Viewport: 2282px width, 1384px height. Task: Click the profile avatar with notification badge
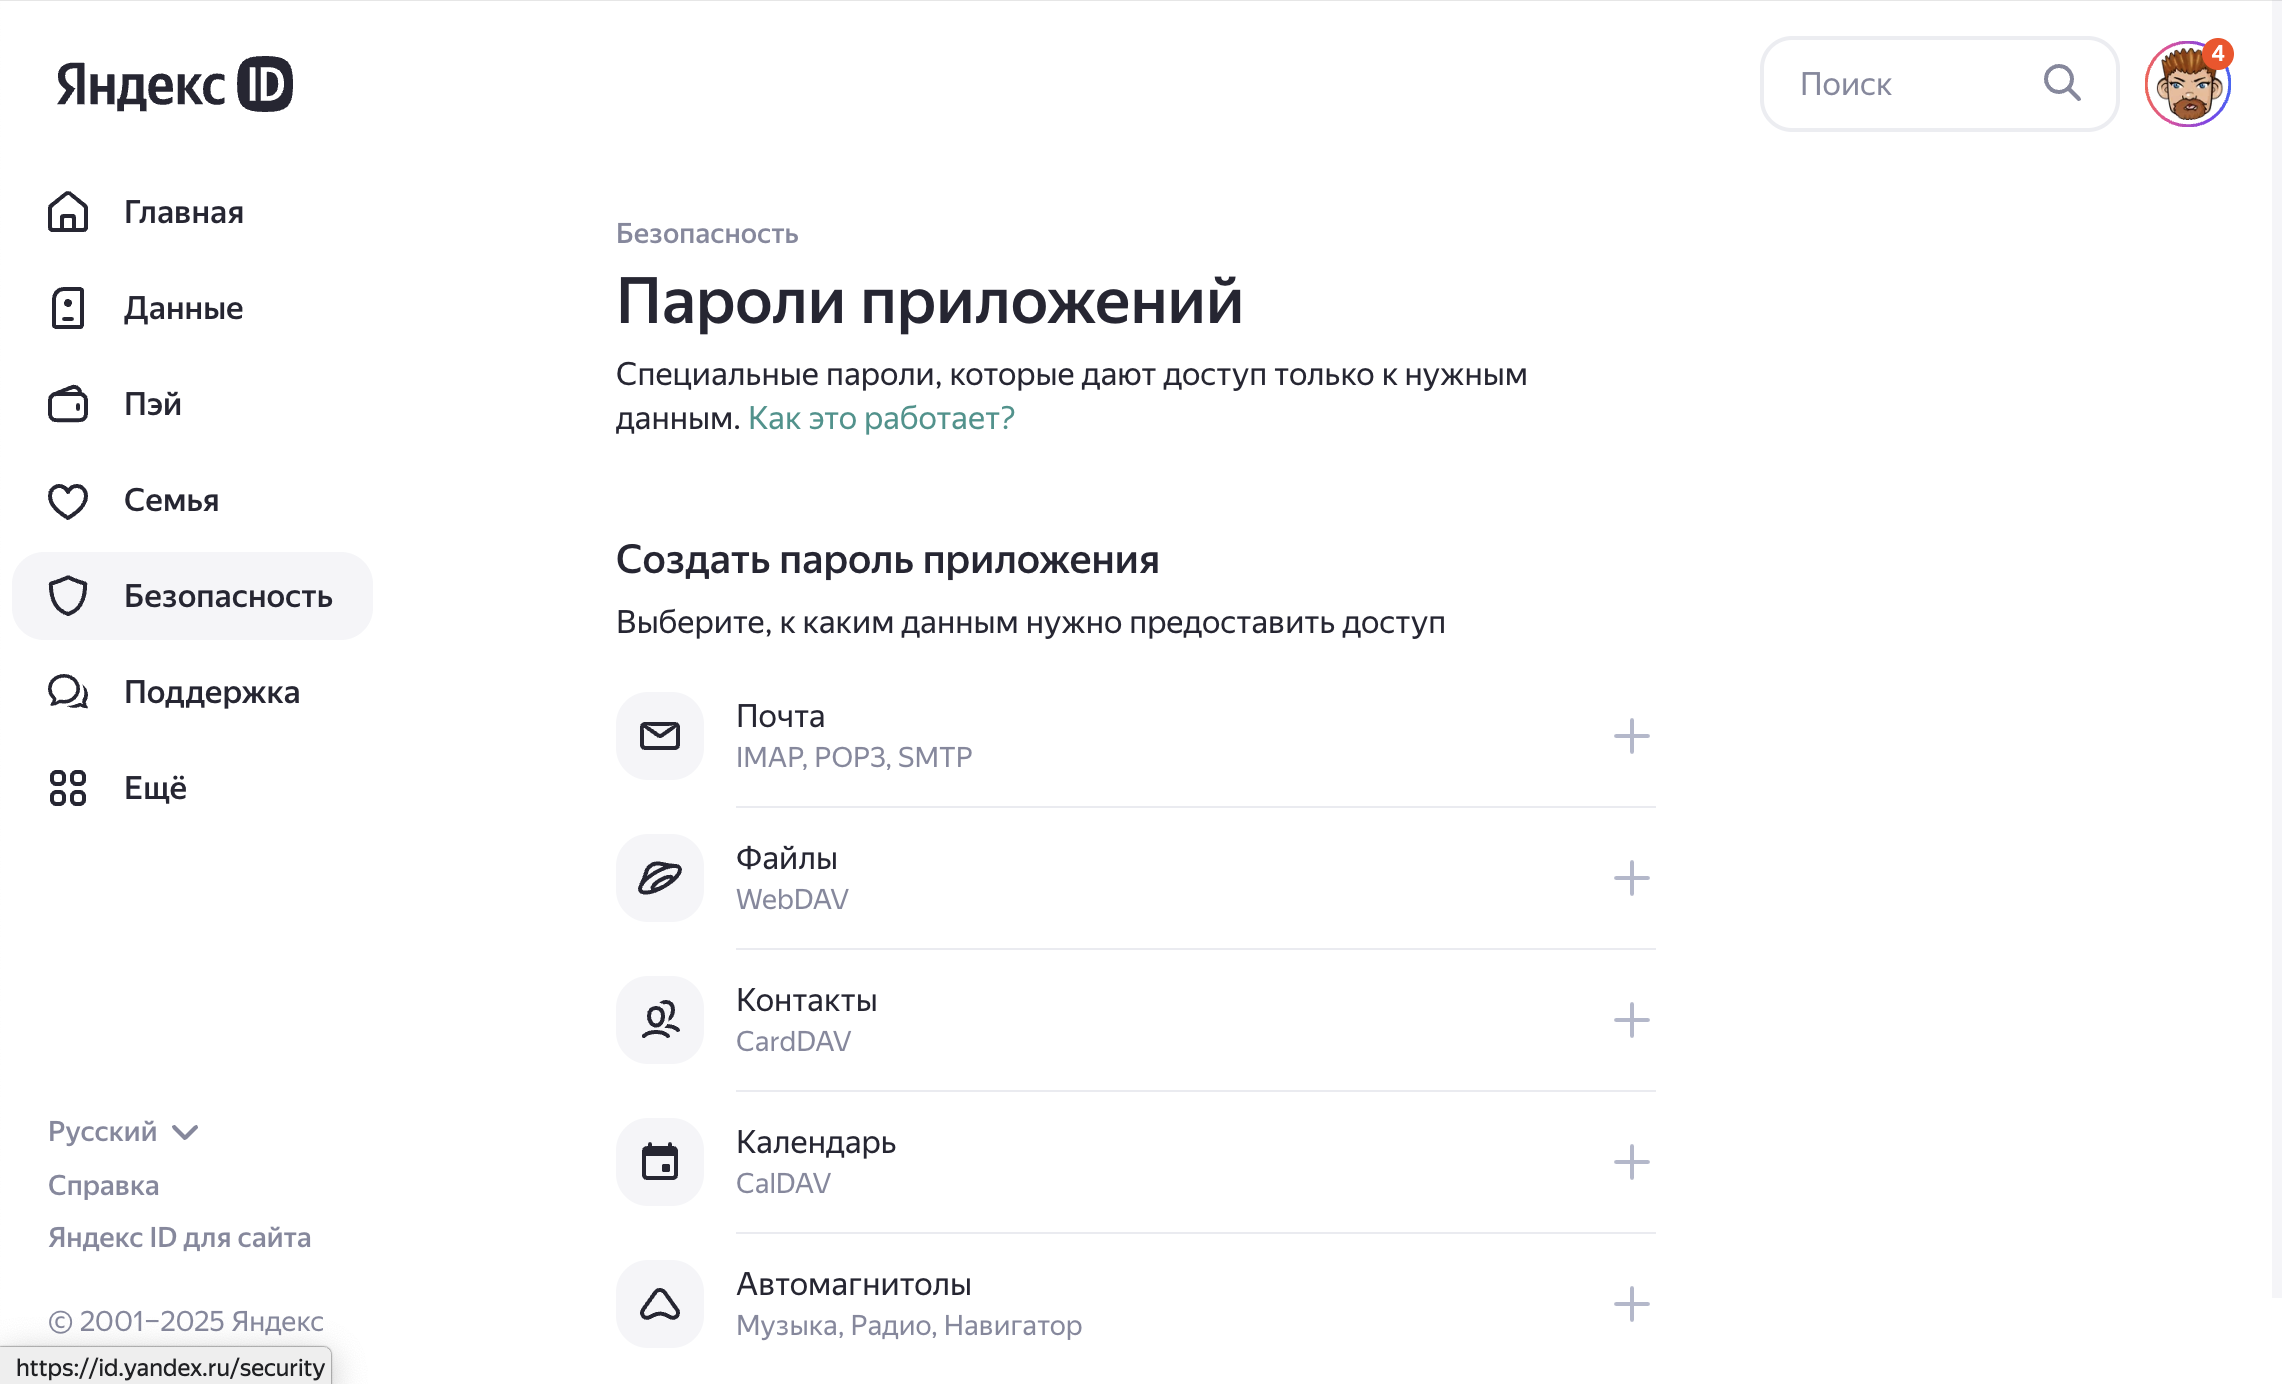coord(2188,84)
